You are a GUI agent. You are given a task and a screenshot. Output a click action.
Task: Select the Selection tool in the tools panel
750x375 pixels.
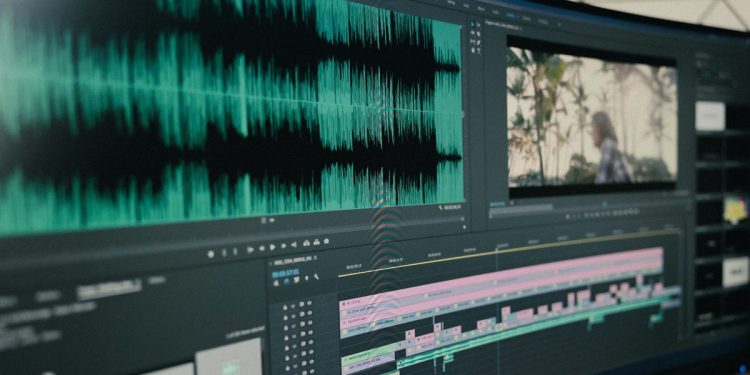point(473,24)
